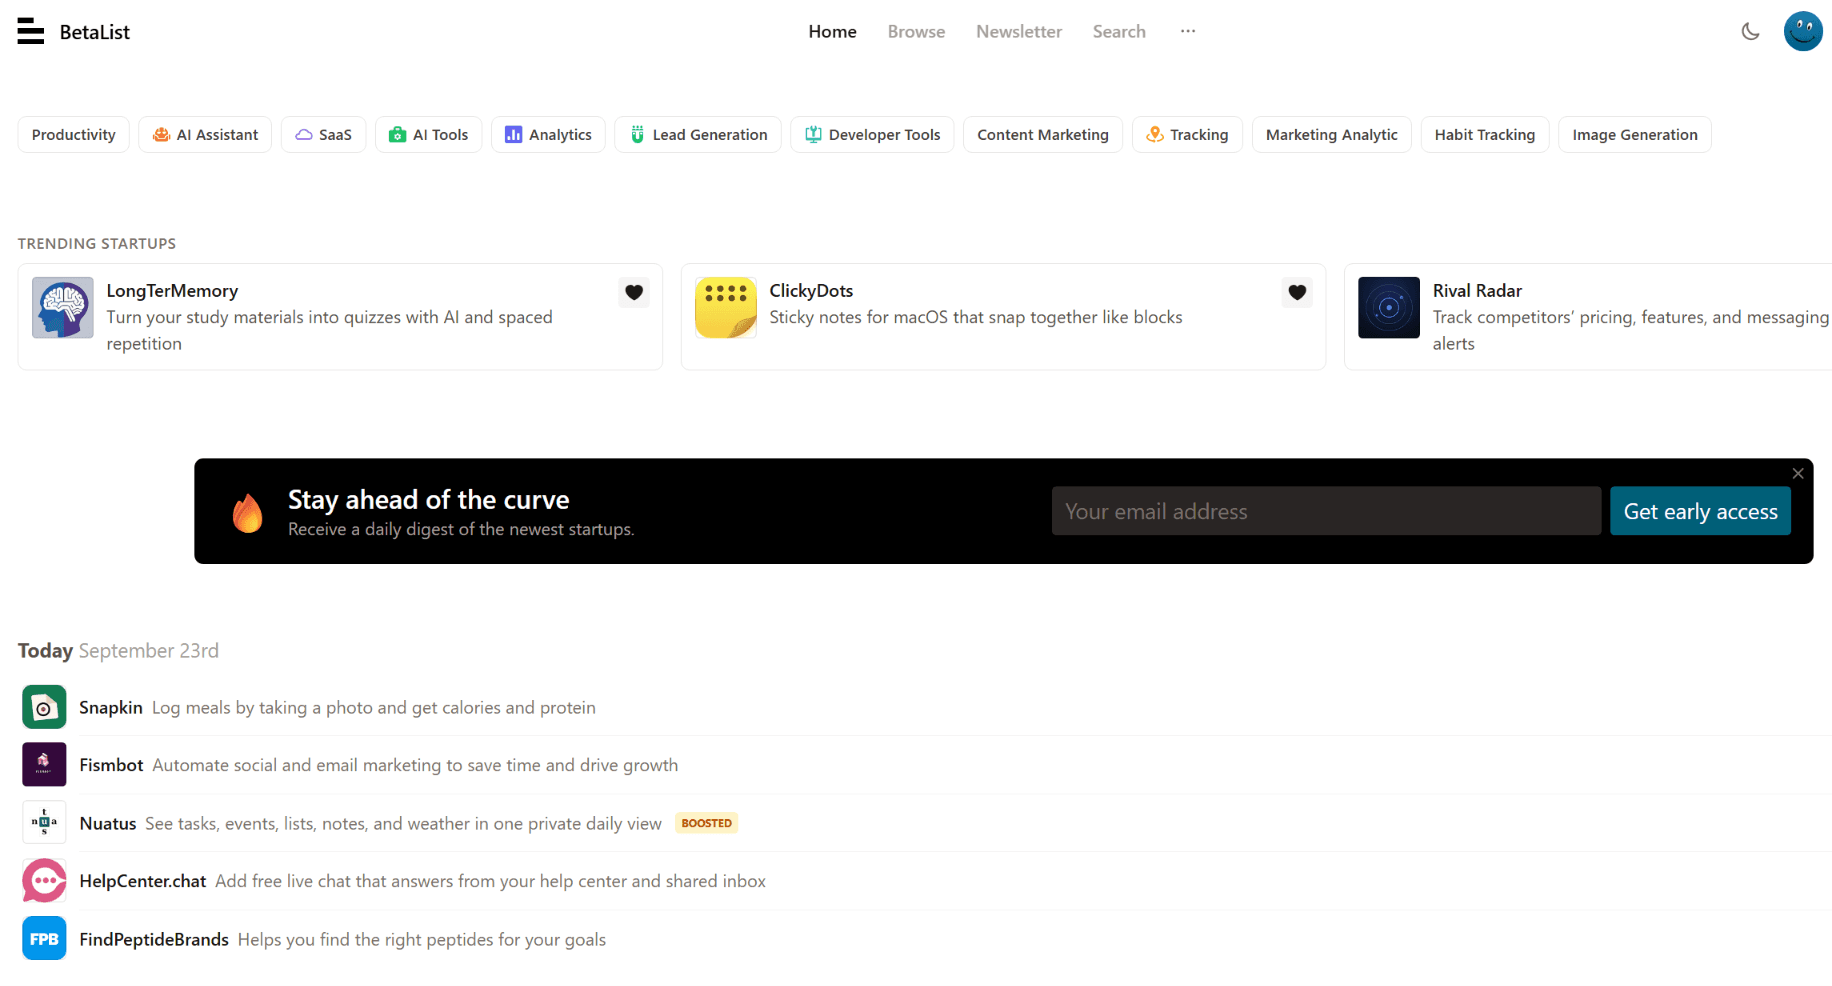The width and height of the screenshot is (1832, 986).
Task: Open the HelpCenter.chat bubble icon
Action: 44,880
